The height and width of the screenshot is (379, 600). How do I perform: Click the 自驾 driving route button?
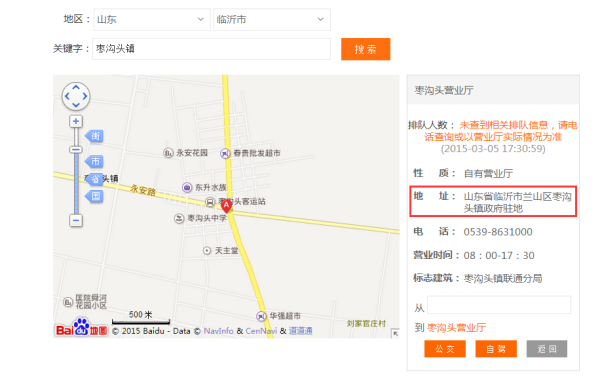pos(496,349)
